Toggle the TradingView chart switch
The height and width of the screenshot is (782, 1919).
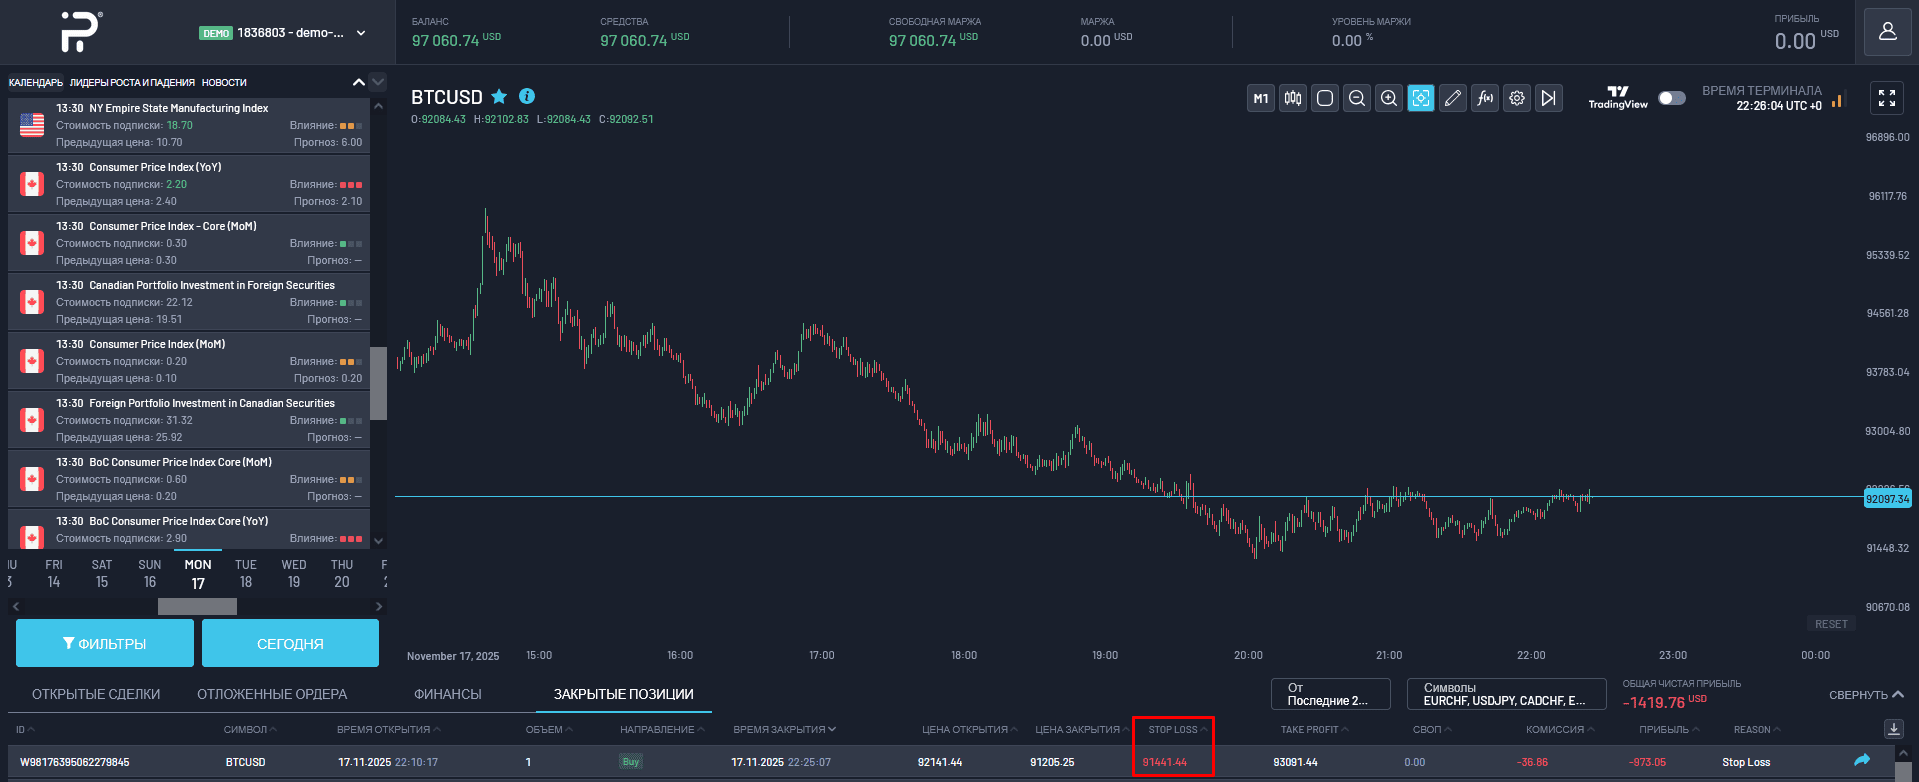[x=1671, y=98]
